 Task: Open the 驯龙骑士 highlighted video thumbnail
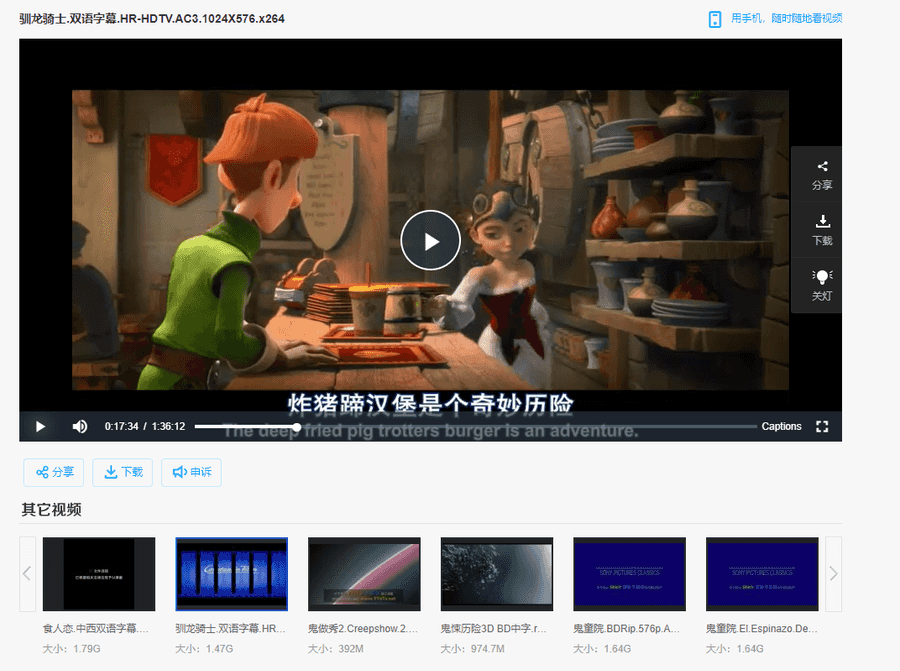231,574
